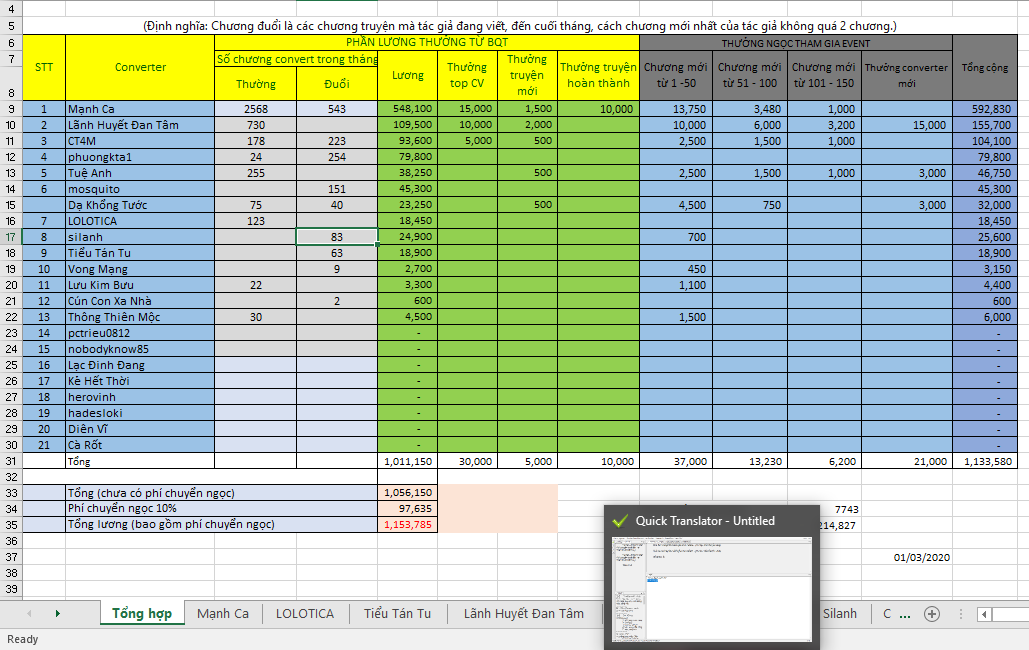Select salary total cell 1,011,150
This screenshot has height=650, width=1029.
(408, 461)
